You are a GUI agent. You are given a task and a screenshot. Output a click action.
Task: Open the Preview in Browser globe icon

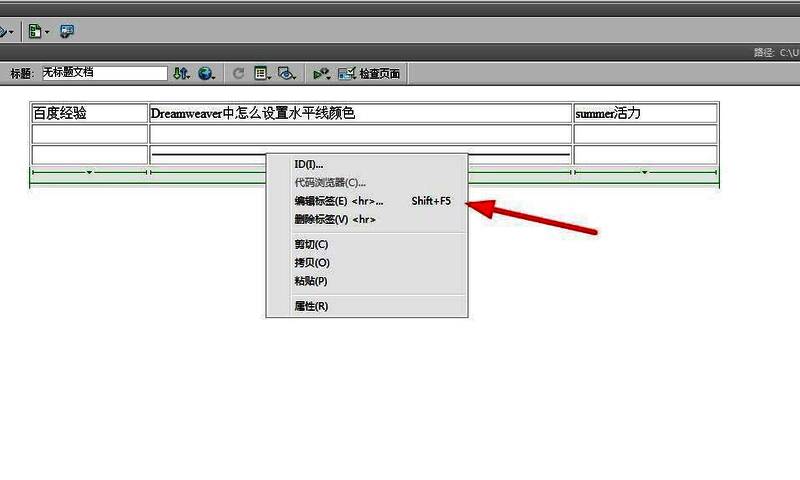(206, 73)
